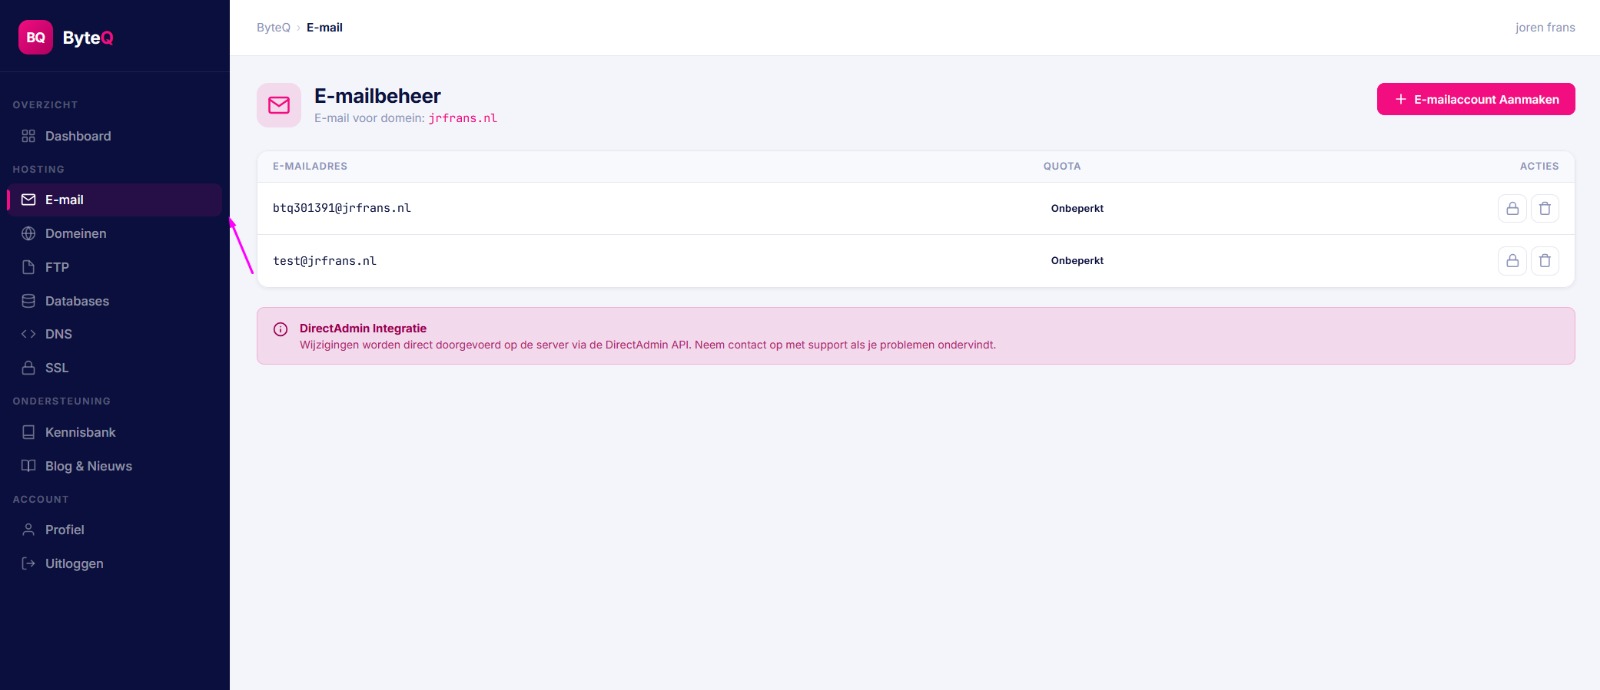Open DNS settings from sidebar
Screen dimensions: 1600x690
[x=58, y=334]
